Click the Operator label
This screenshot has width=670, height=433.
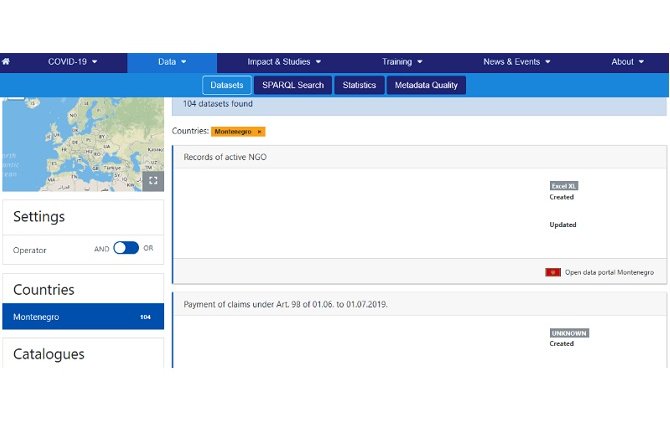pyautogui.click(x=29, y=250)
